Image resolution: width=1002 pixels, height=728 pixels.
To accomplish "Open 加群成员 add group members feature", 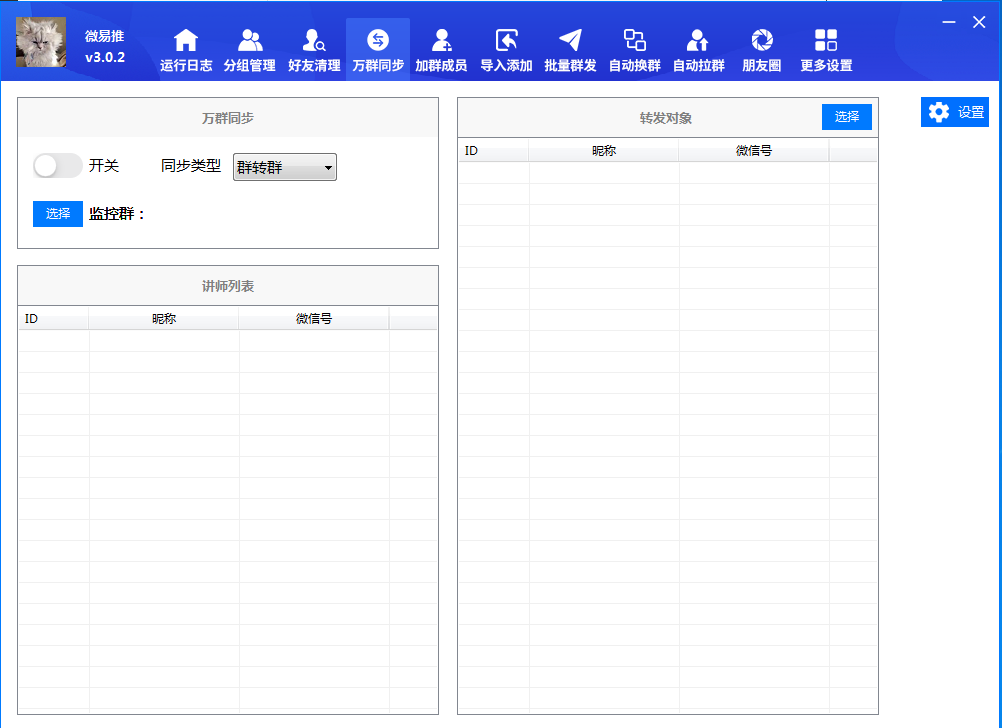I will point(442,47).
